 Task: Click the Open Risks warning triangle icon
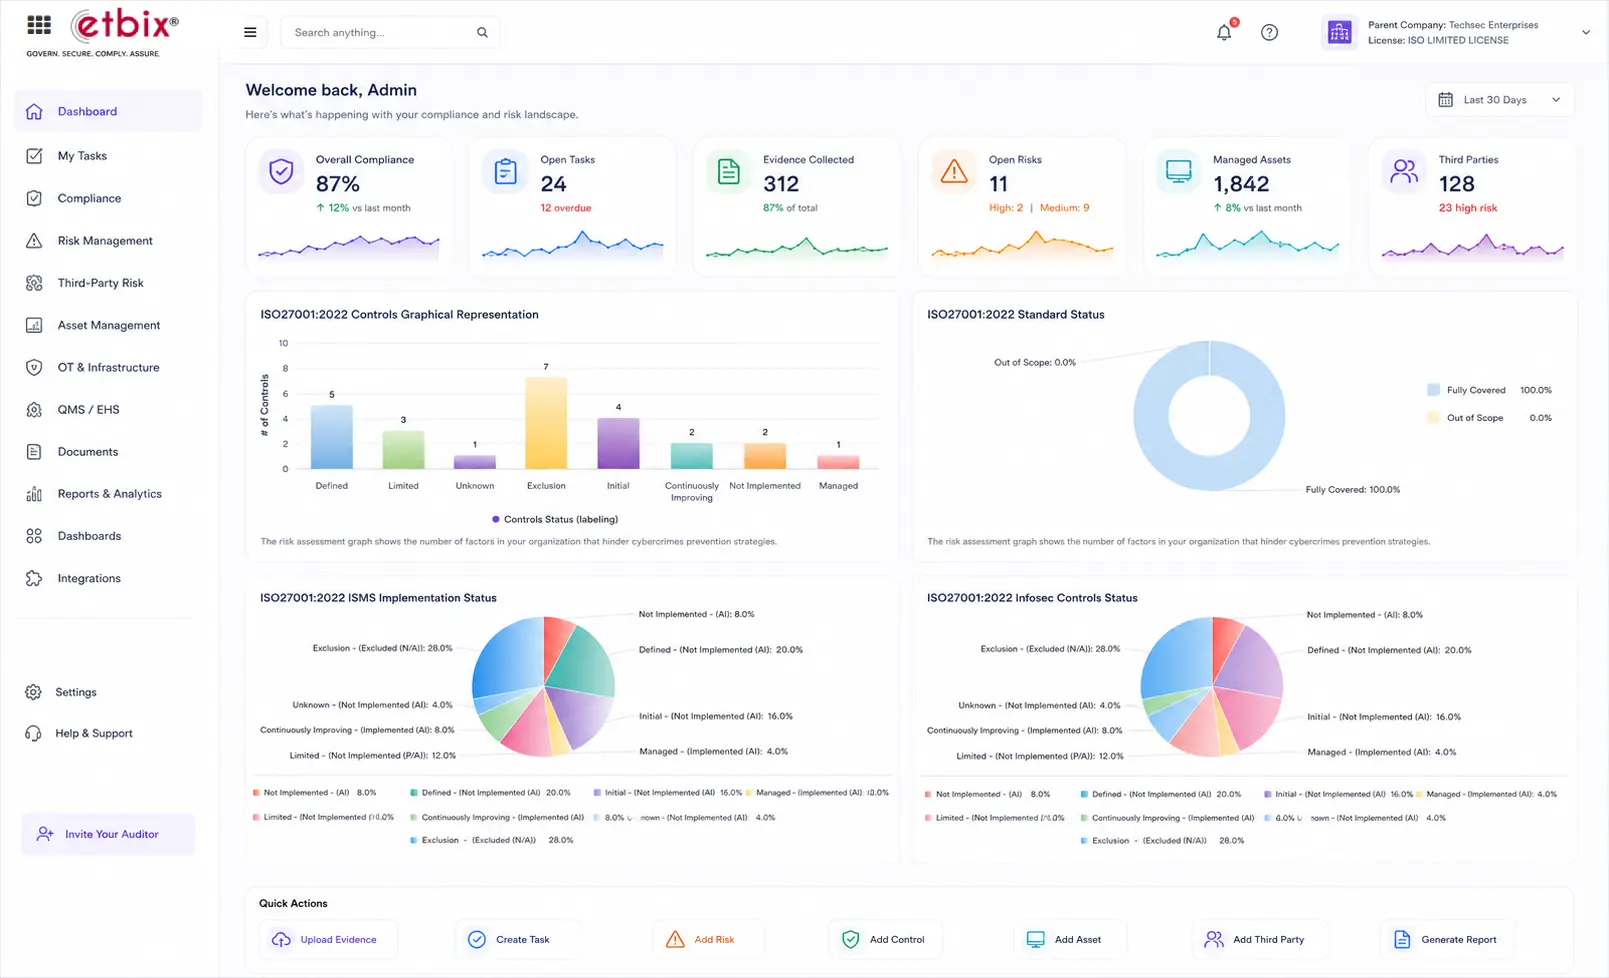[954, 172]
